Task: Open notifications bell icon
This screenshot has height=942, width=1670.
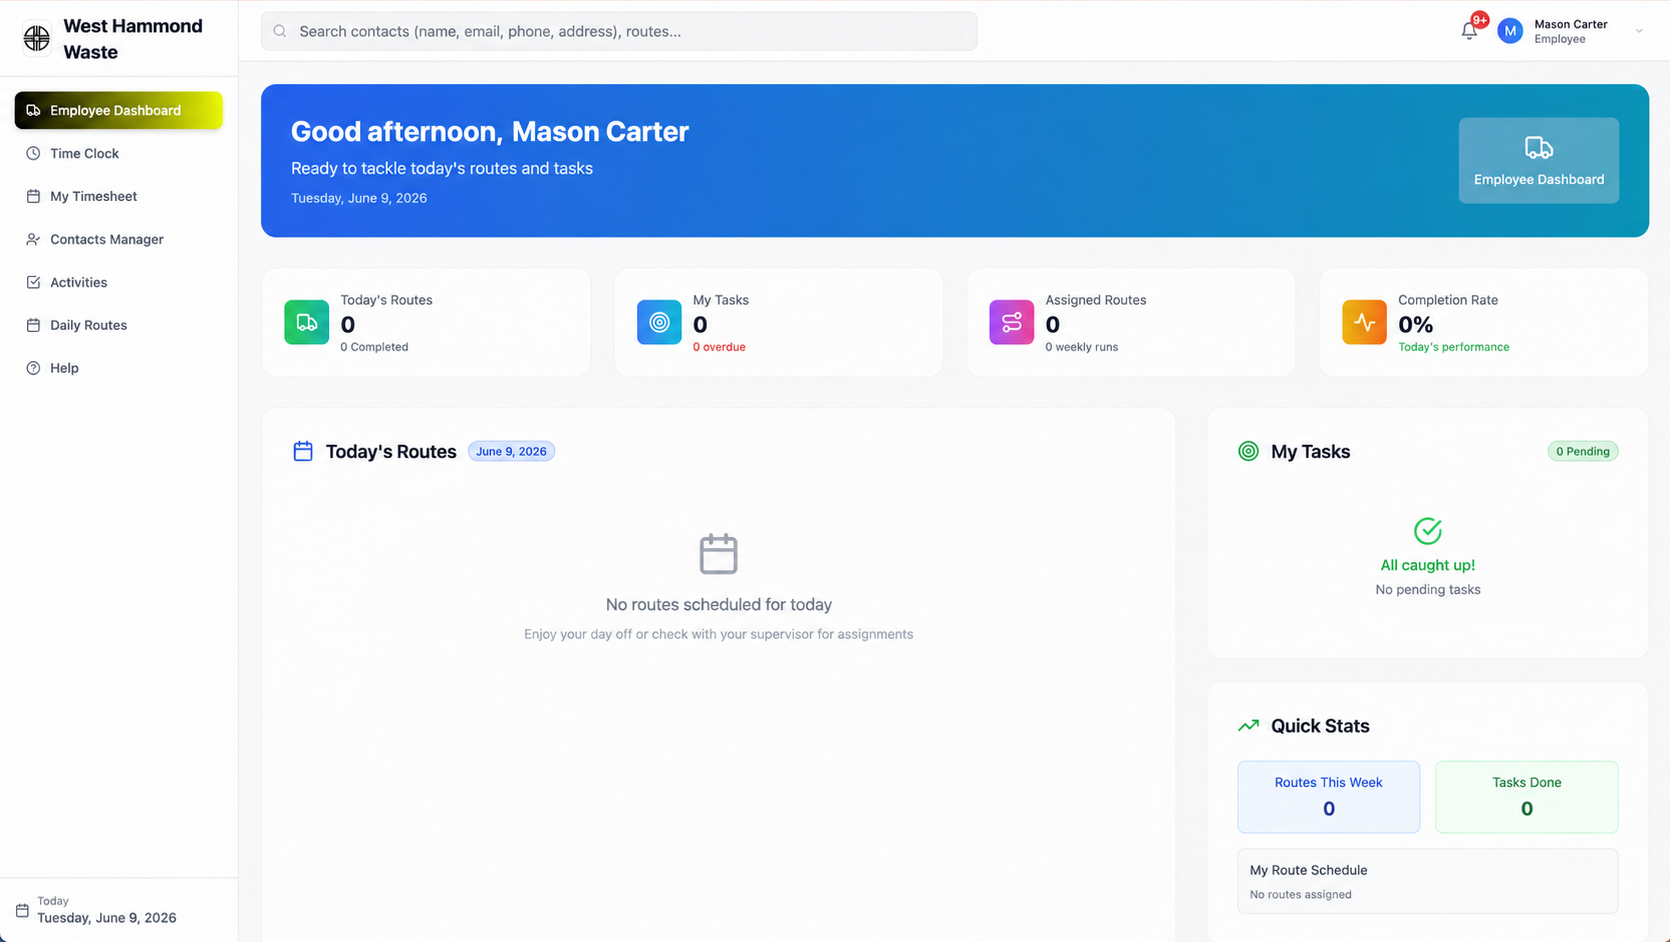Action: point(1469,31)
